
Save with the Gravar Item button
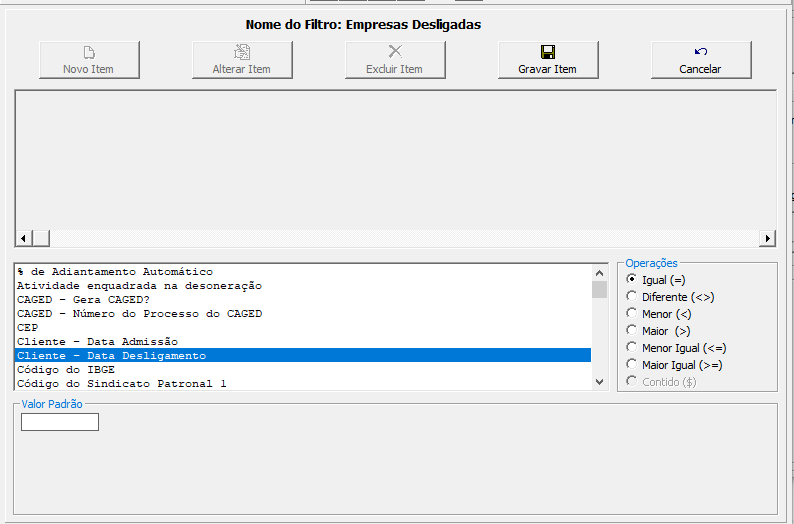tap(548, 60)
